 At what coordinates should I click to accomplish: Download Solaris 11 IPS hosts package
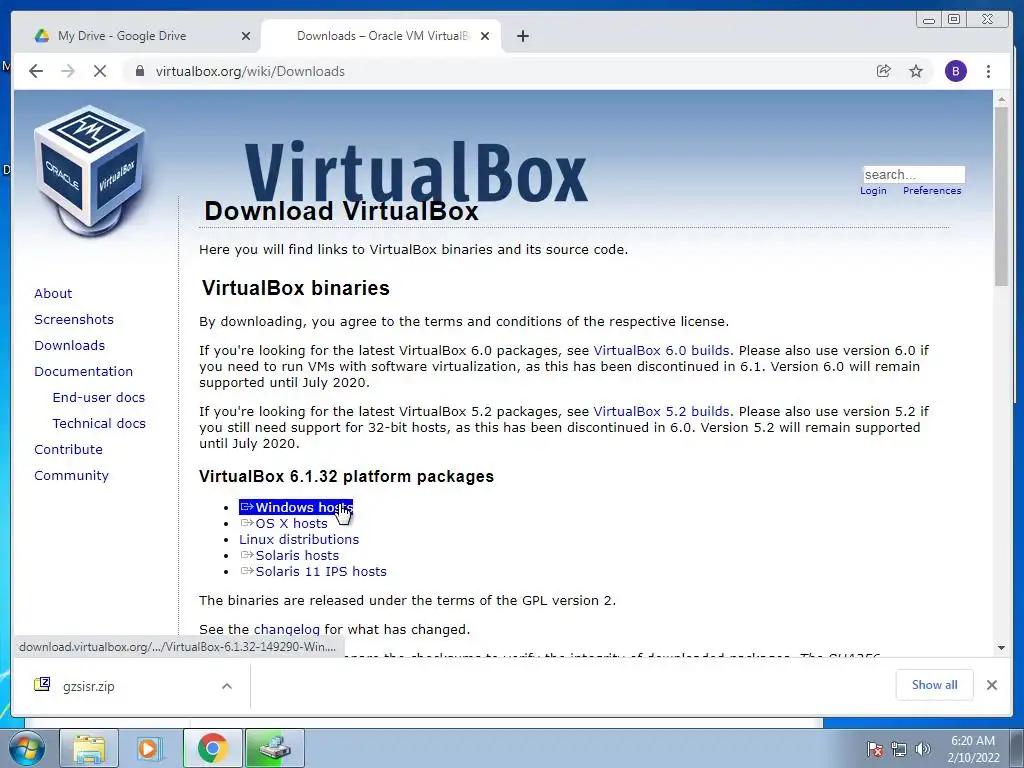click(313, 571)
